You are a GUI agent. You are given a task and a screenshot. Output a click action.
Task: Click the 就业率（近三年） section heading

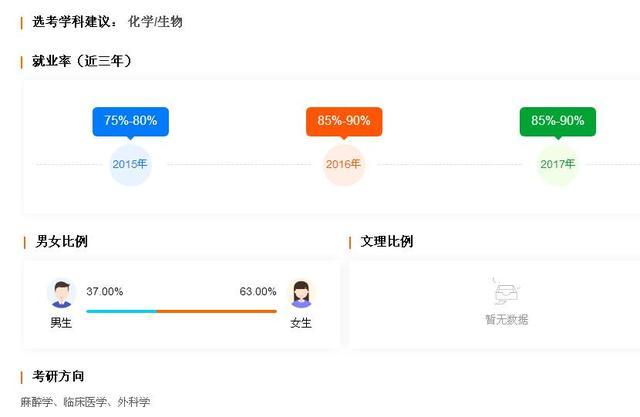pos(82,61)
